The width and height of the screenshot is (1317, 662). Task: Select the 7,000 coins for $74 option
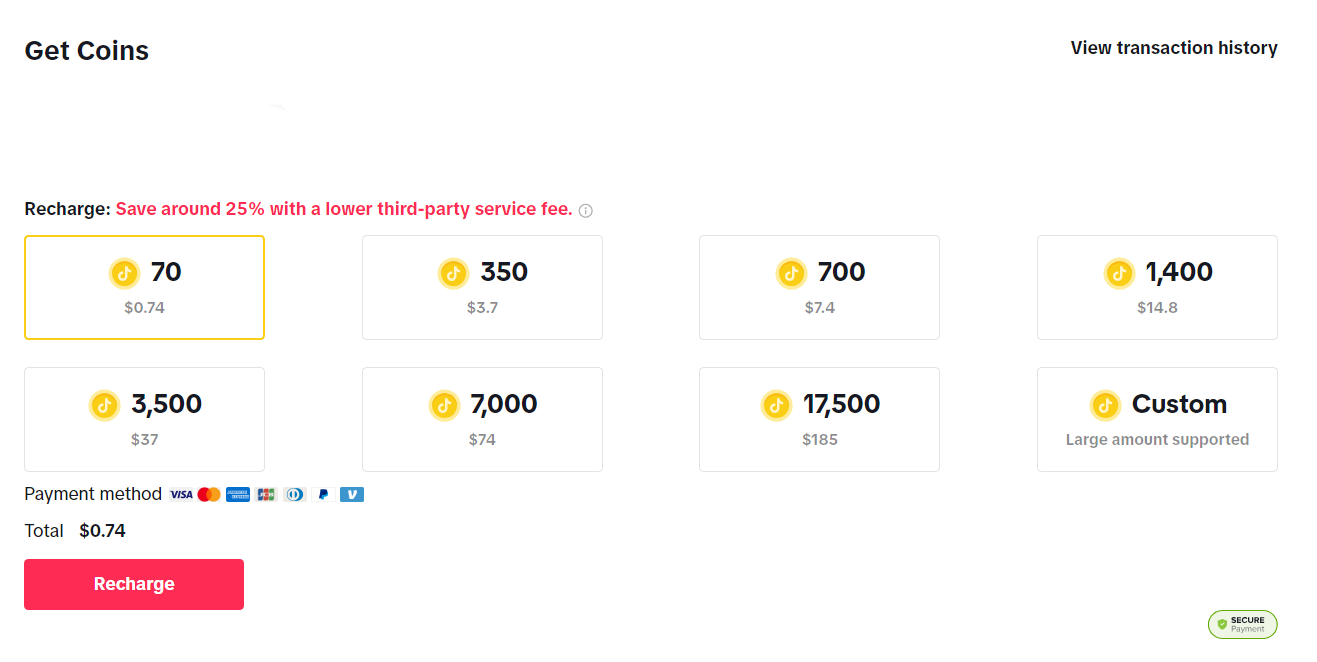click(482, 419)
